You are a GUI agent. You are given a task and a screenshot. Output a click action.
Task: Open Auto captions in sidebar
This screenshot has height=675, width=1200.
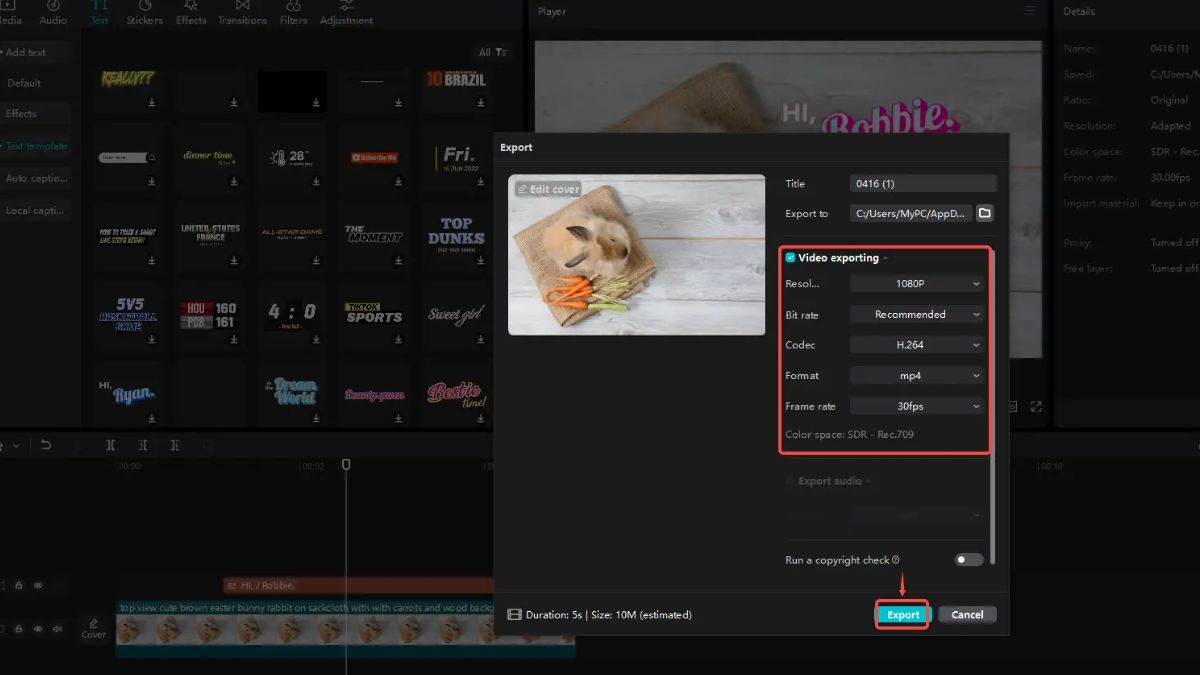[x=36, y=178]
